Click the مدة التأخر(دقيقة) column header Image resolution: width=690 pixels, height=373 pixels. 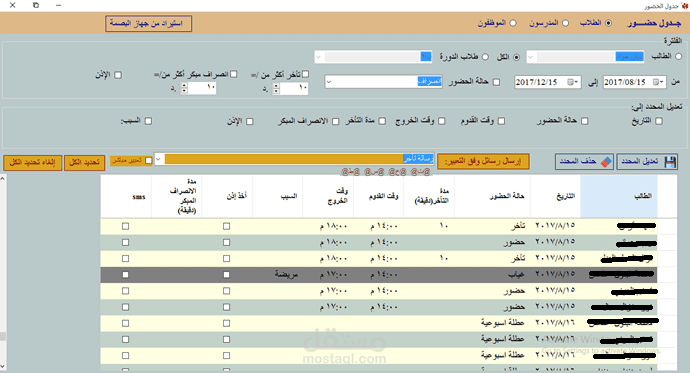(x=429, y=196)
